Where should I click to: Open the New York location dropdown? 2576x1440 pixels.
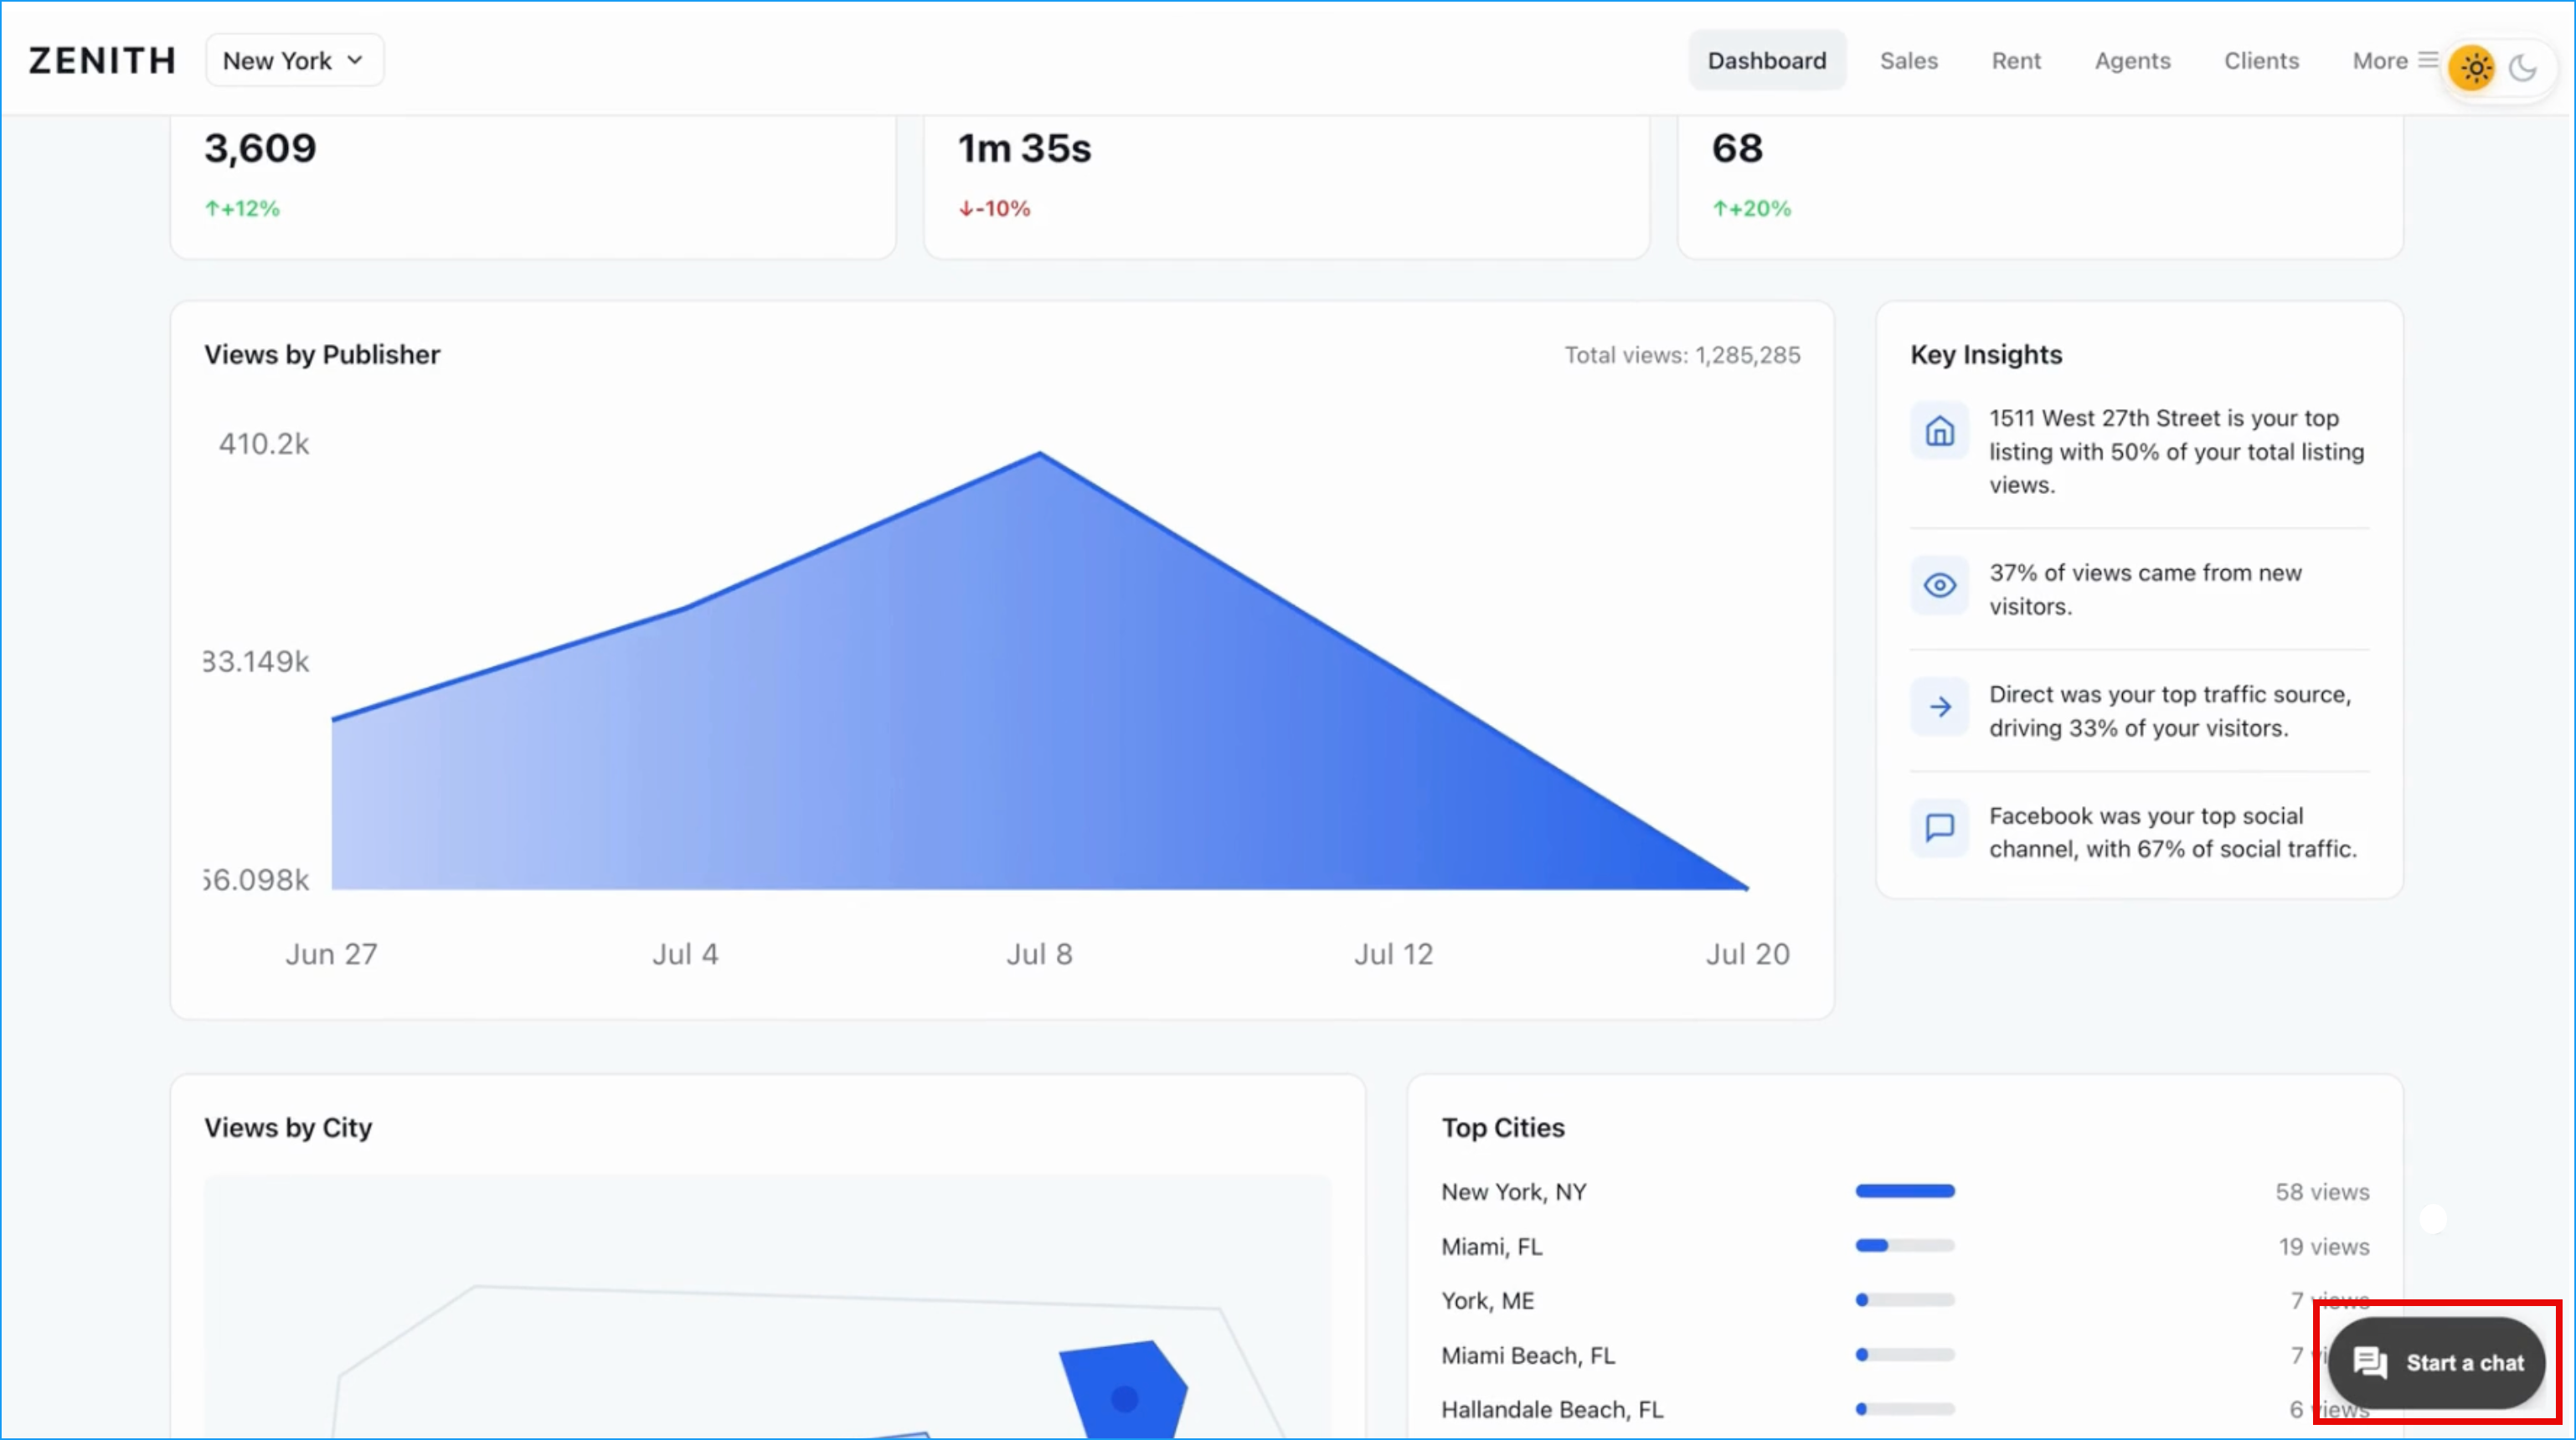293,60
